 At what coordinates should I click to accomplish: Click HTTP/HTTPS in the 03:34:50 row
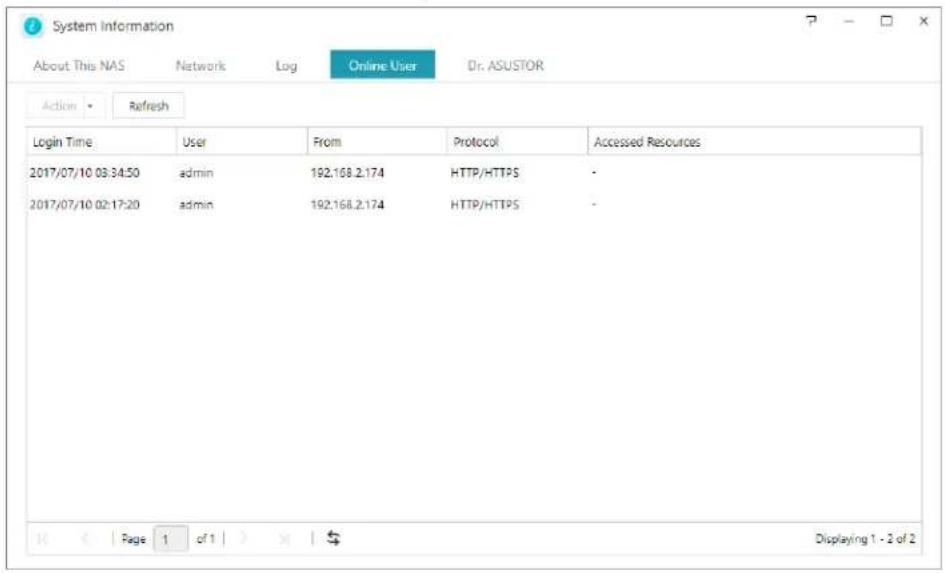485,173
